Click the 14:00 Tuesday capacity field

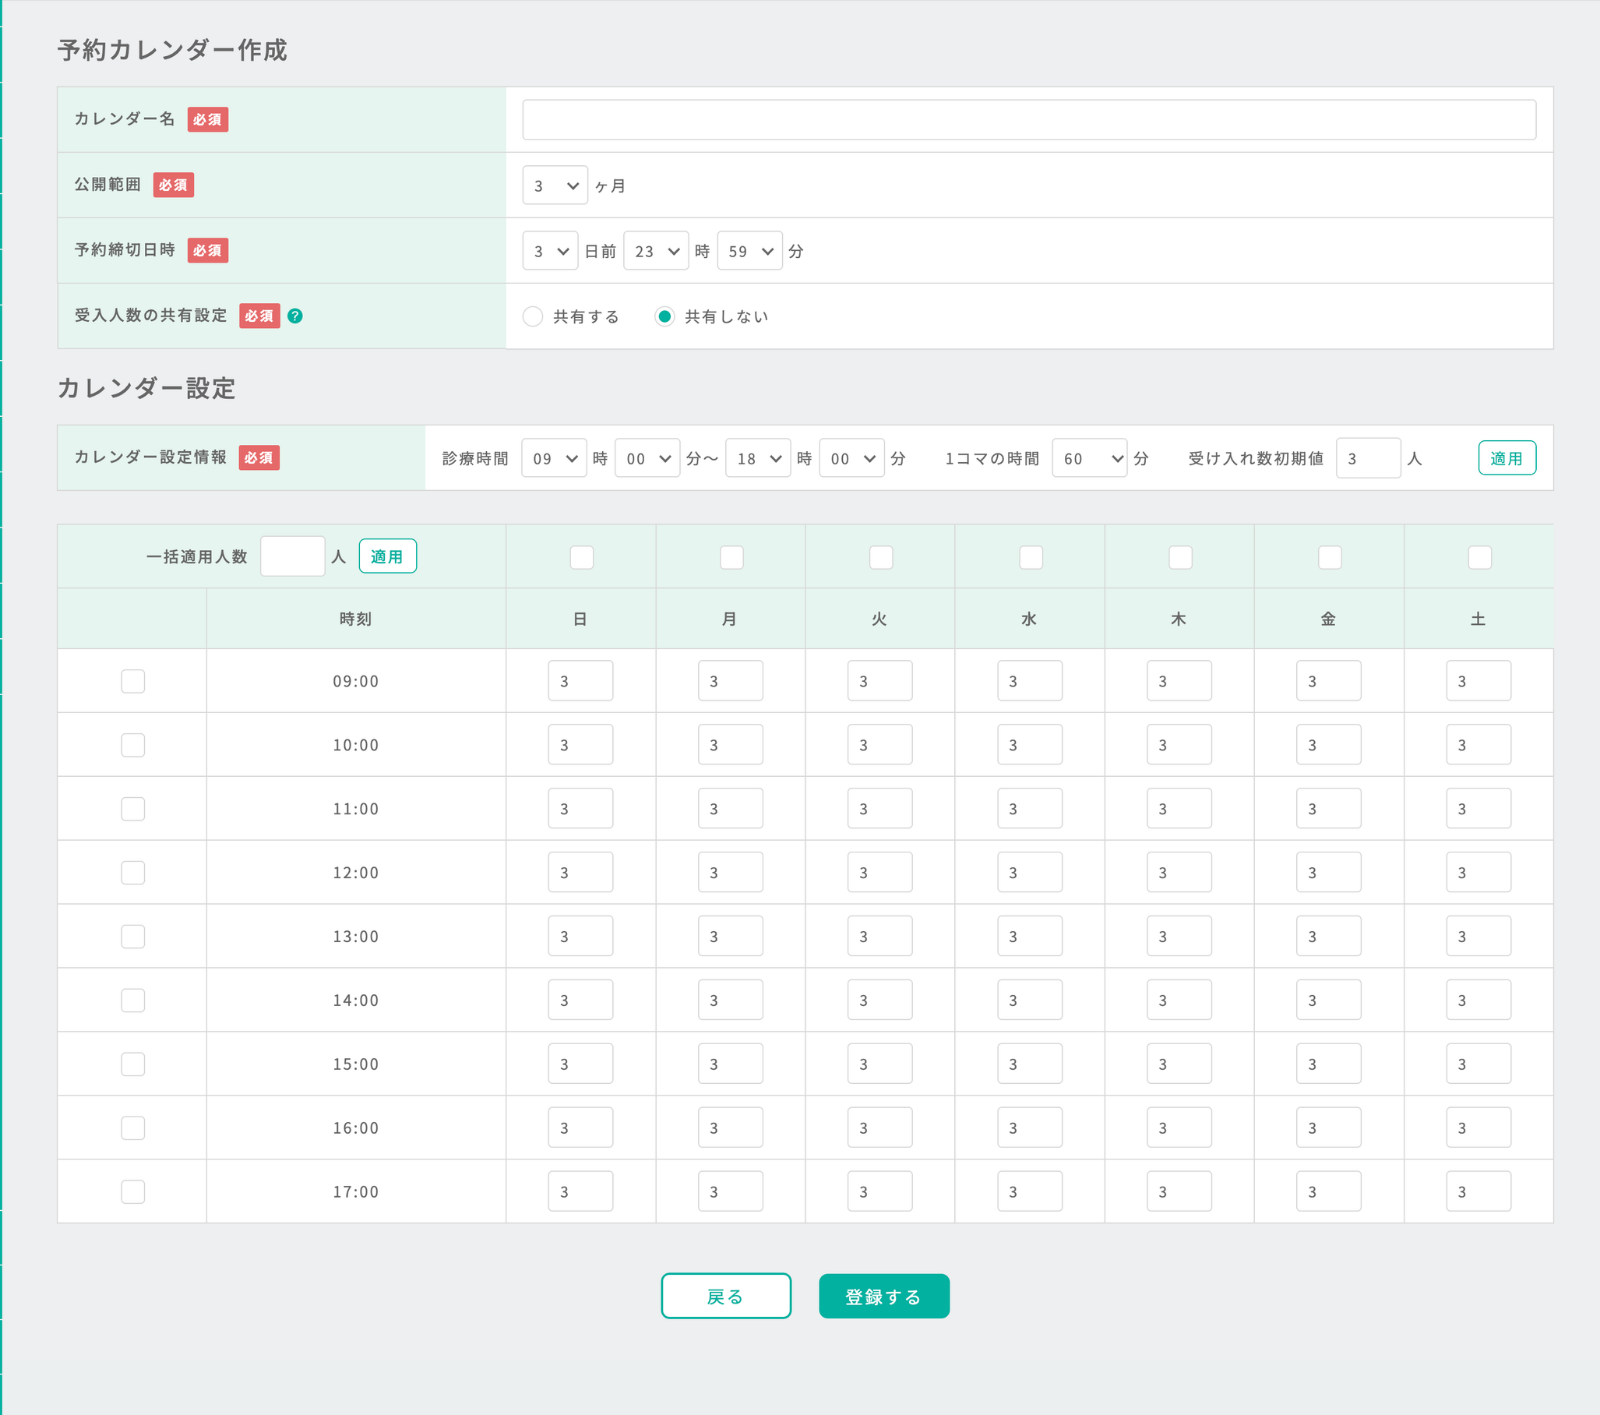click(880, 1000)
